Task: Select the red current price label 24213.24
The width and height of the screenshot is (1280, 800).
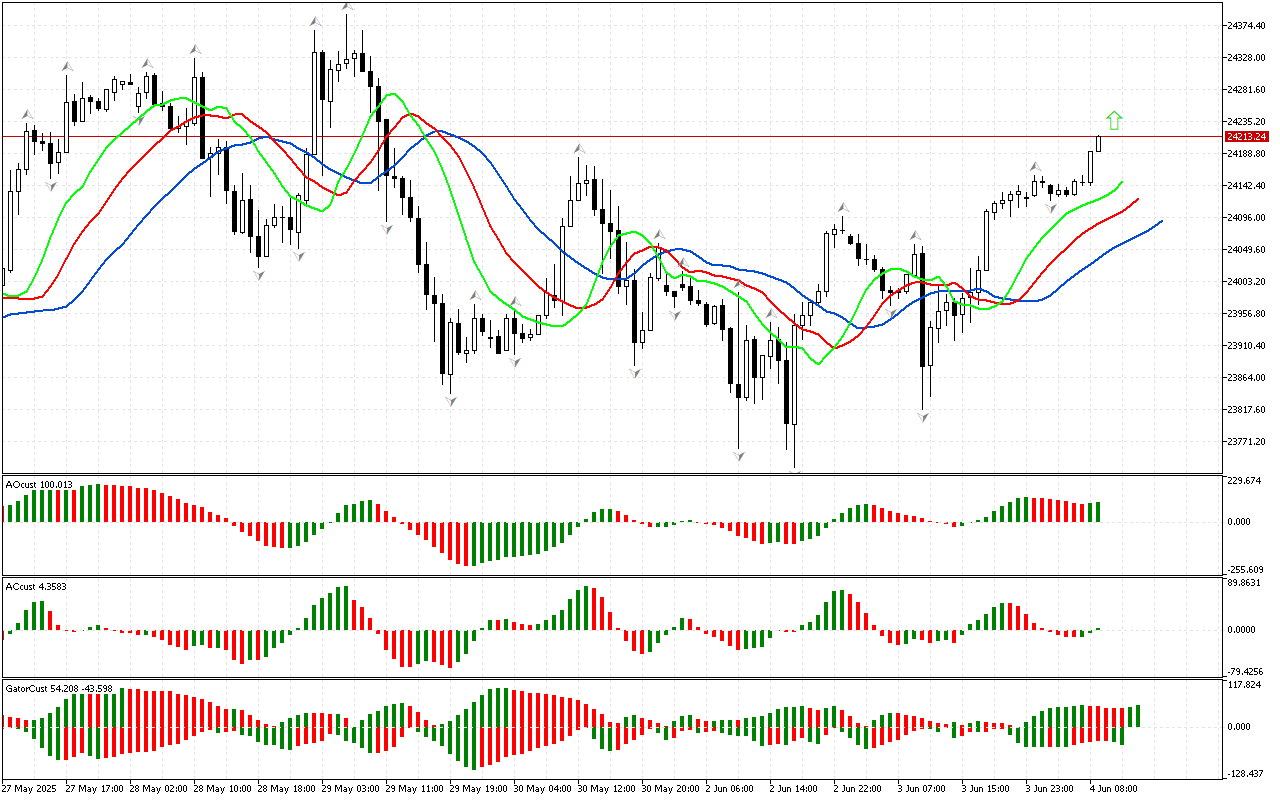Action: click(1246, 136)
